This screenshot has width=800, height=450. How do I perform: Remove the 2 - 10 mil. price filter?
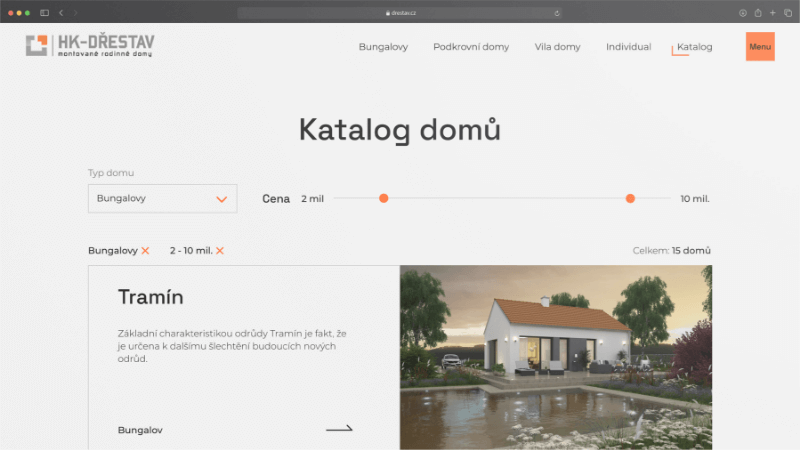click(x=220, y=250)
